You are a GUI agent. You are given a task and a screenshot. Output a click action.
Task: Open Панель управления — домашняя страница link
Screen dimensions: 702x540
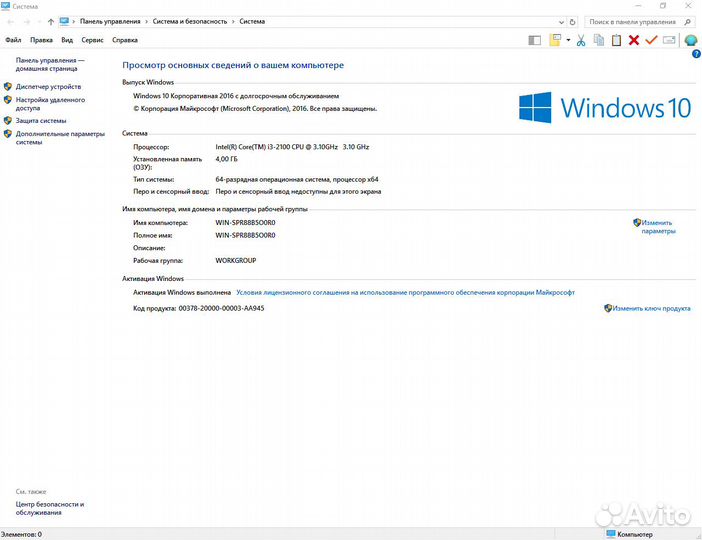[50, 64]
